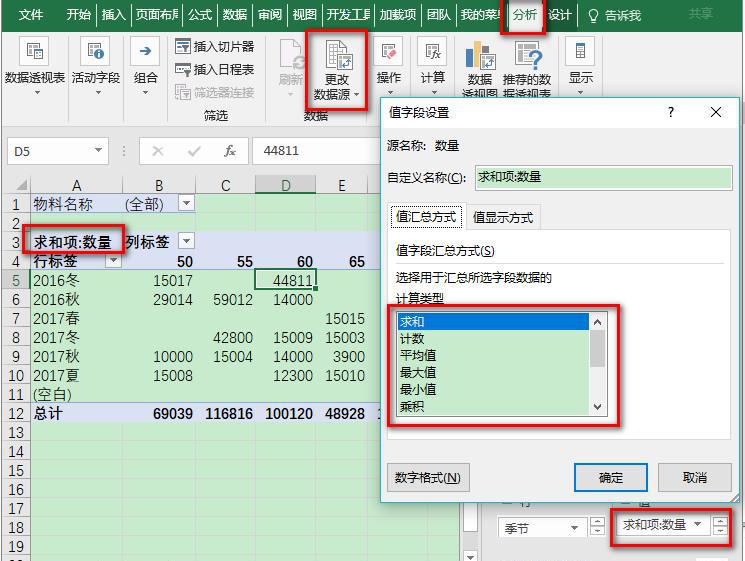Close the 值字段设置 dialog
Screen dimensions: 745x561
tap(716, 113)
